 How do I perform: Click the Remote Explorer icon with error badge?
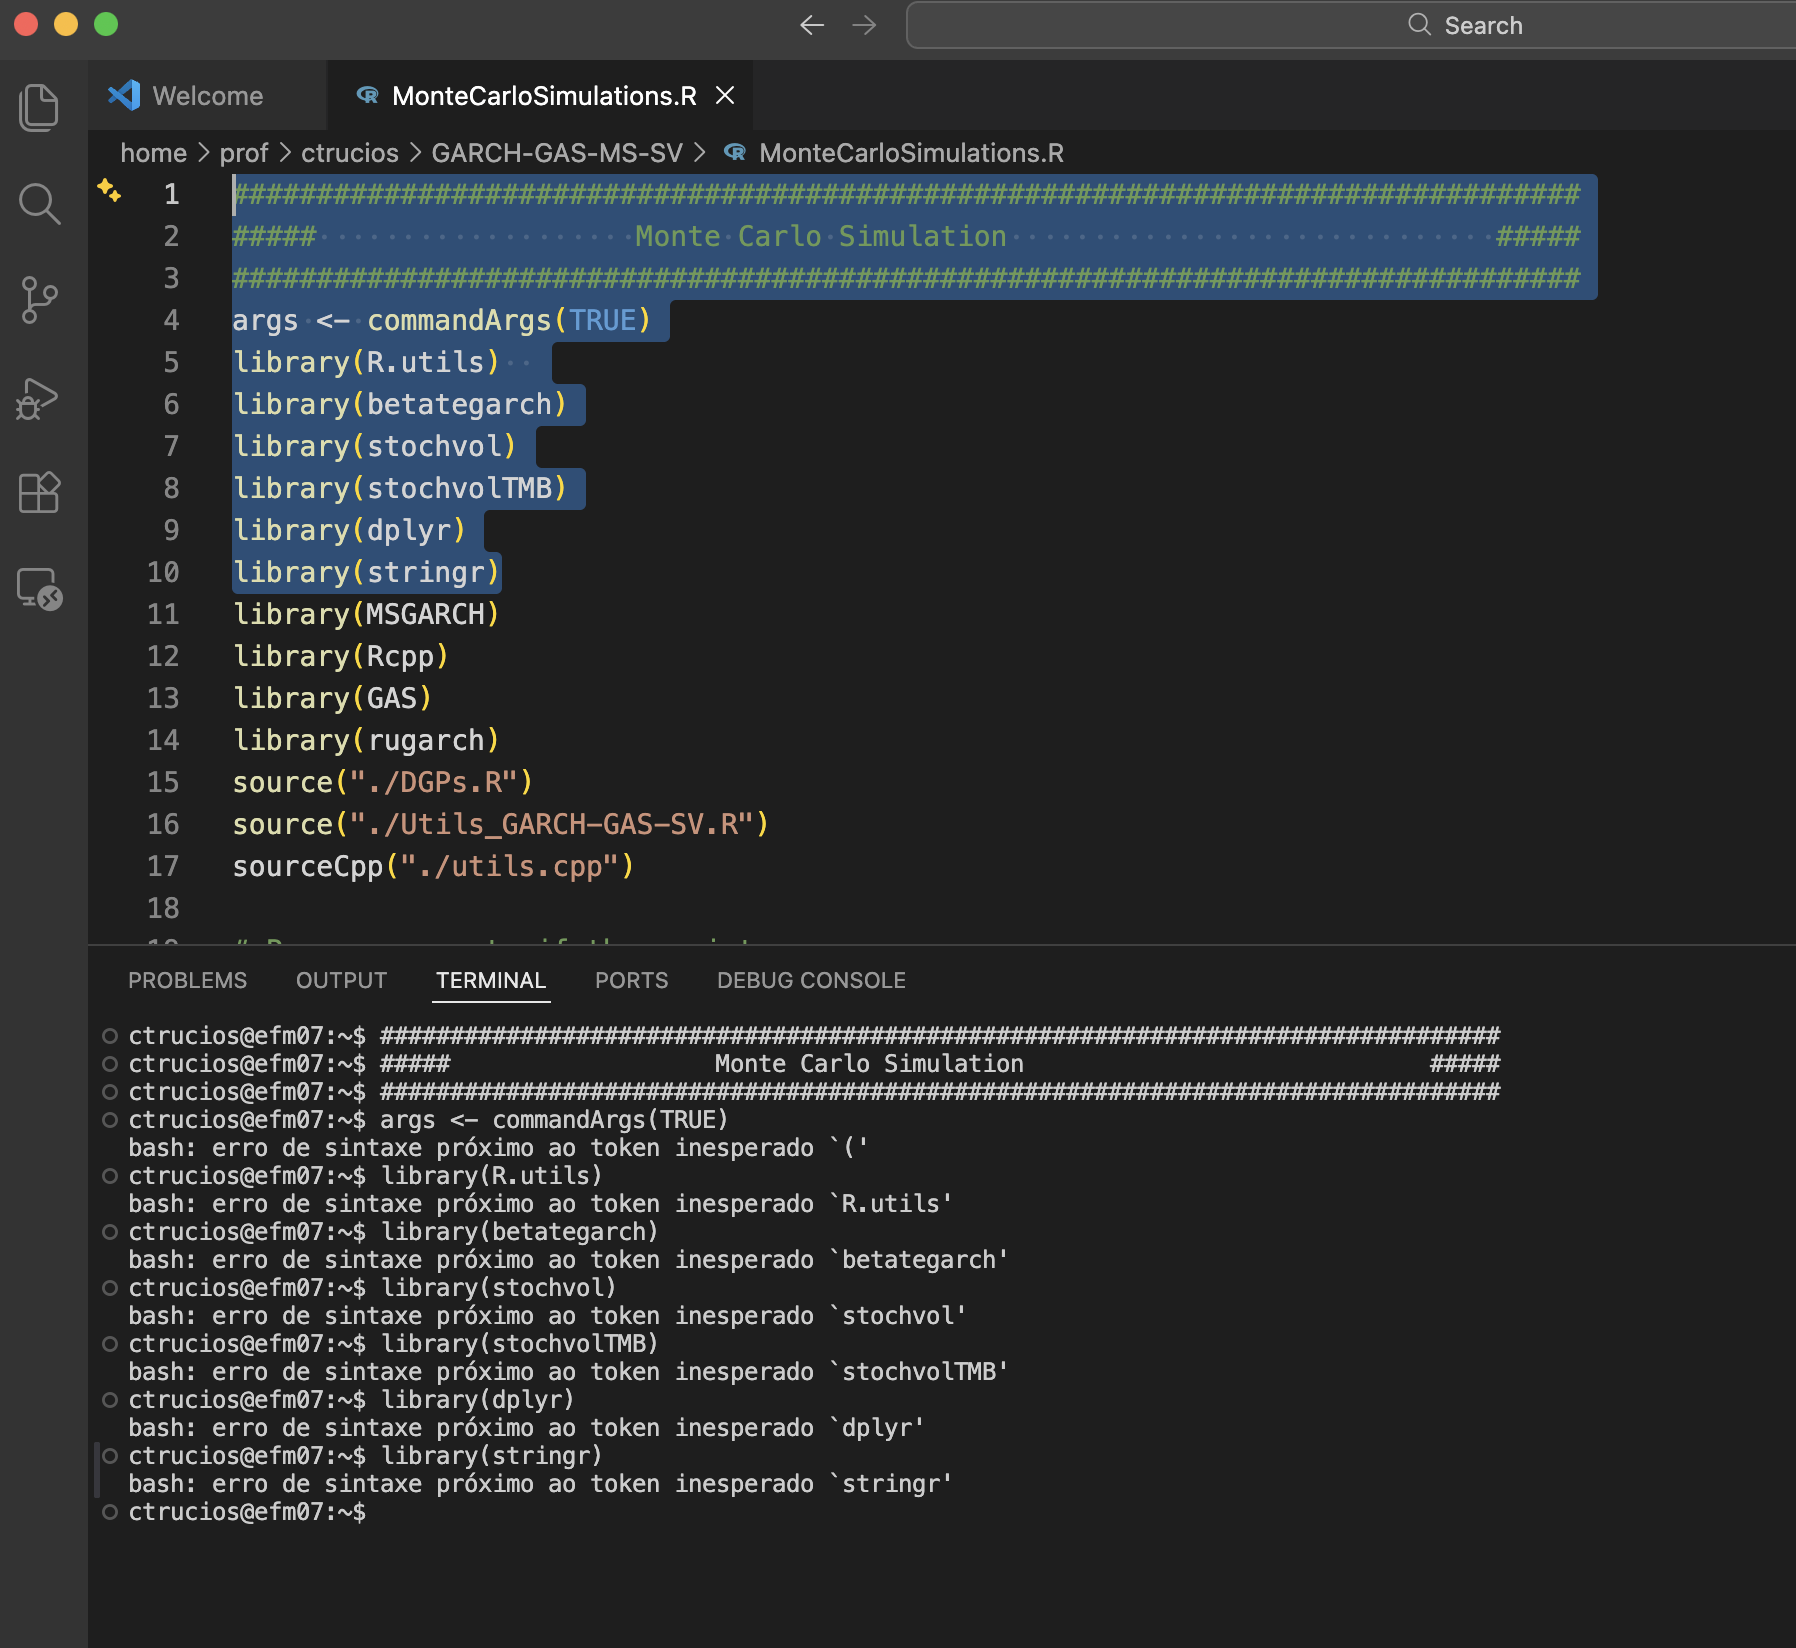pyautogui.click(x=39, y=589)
